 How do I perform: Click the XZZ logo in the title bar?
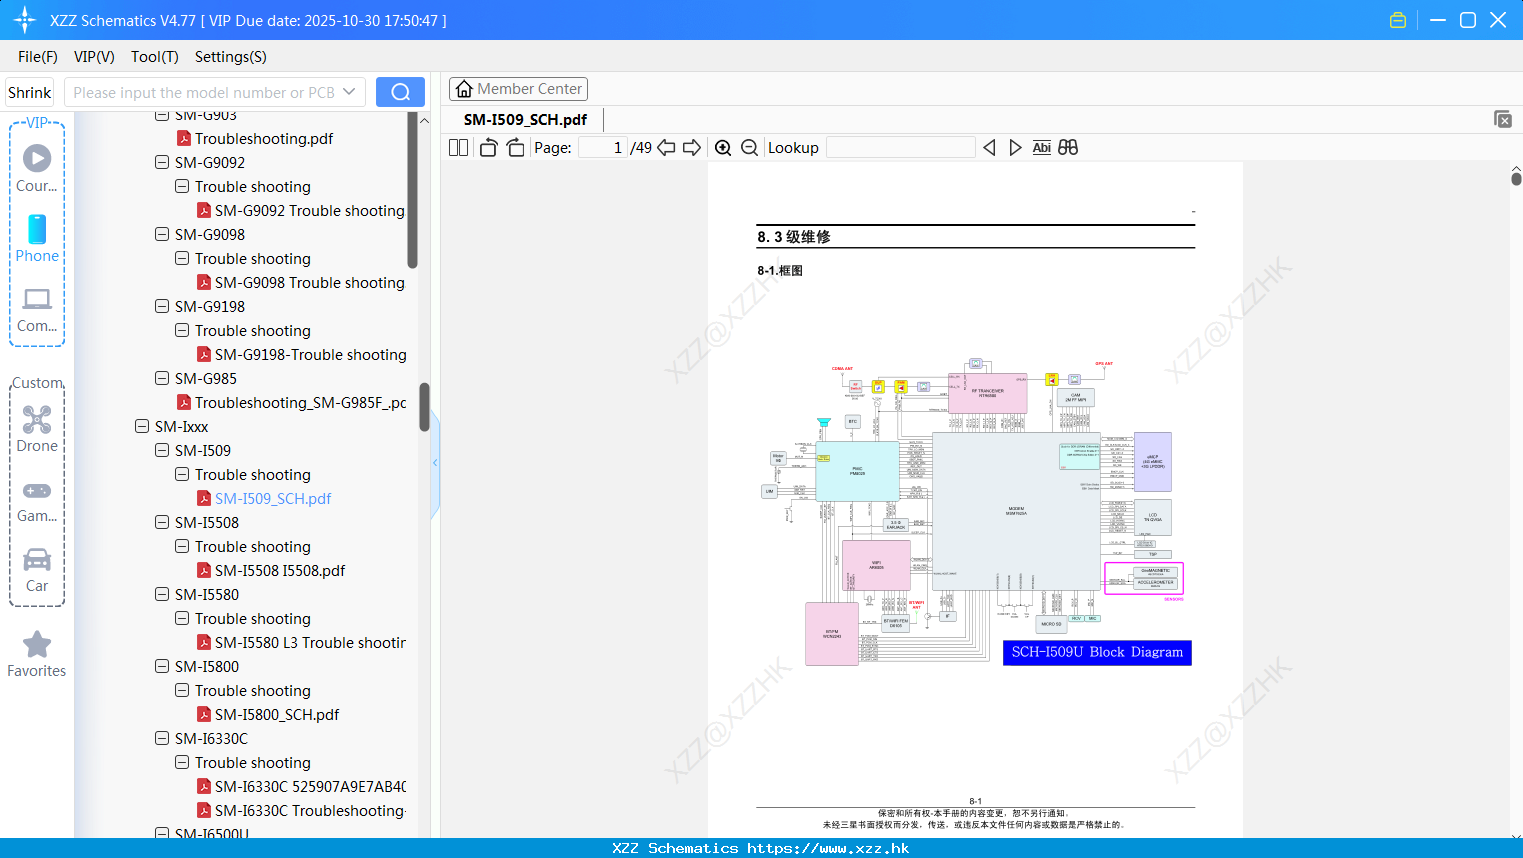tap(25, 20)
